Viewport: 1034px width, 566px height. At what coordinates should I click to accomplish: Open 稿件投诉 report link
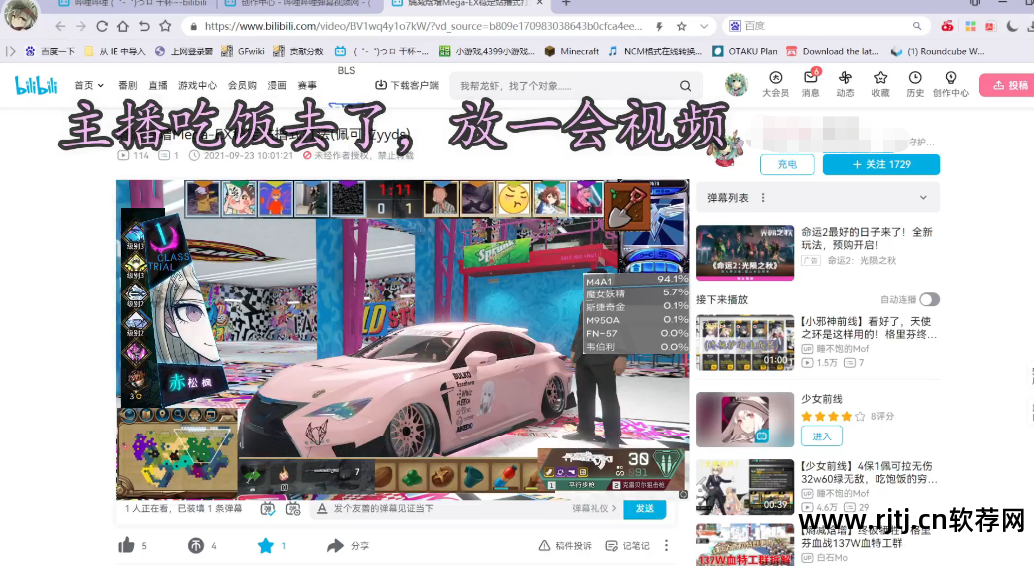click(565, 546)
